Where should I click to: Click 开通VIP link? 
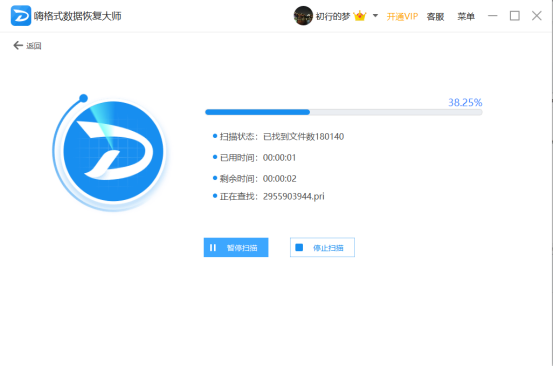[402, 16]
